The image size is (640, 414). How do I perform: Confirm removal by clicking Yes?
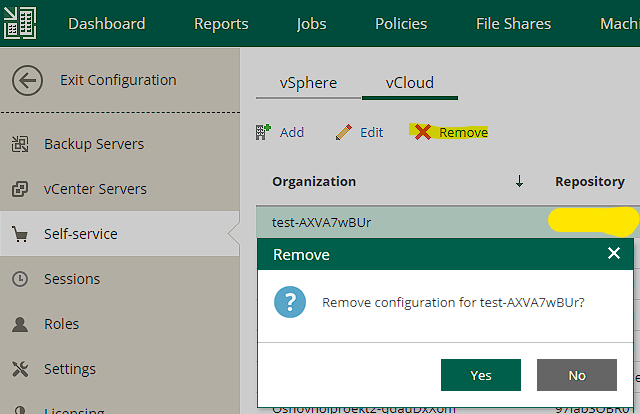coord(481,375)
